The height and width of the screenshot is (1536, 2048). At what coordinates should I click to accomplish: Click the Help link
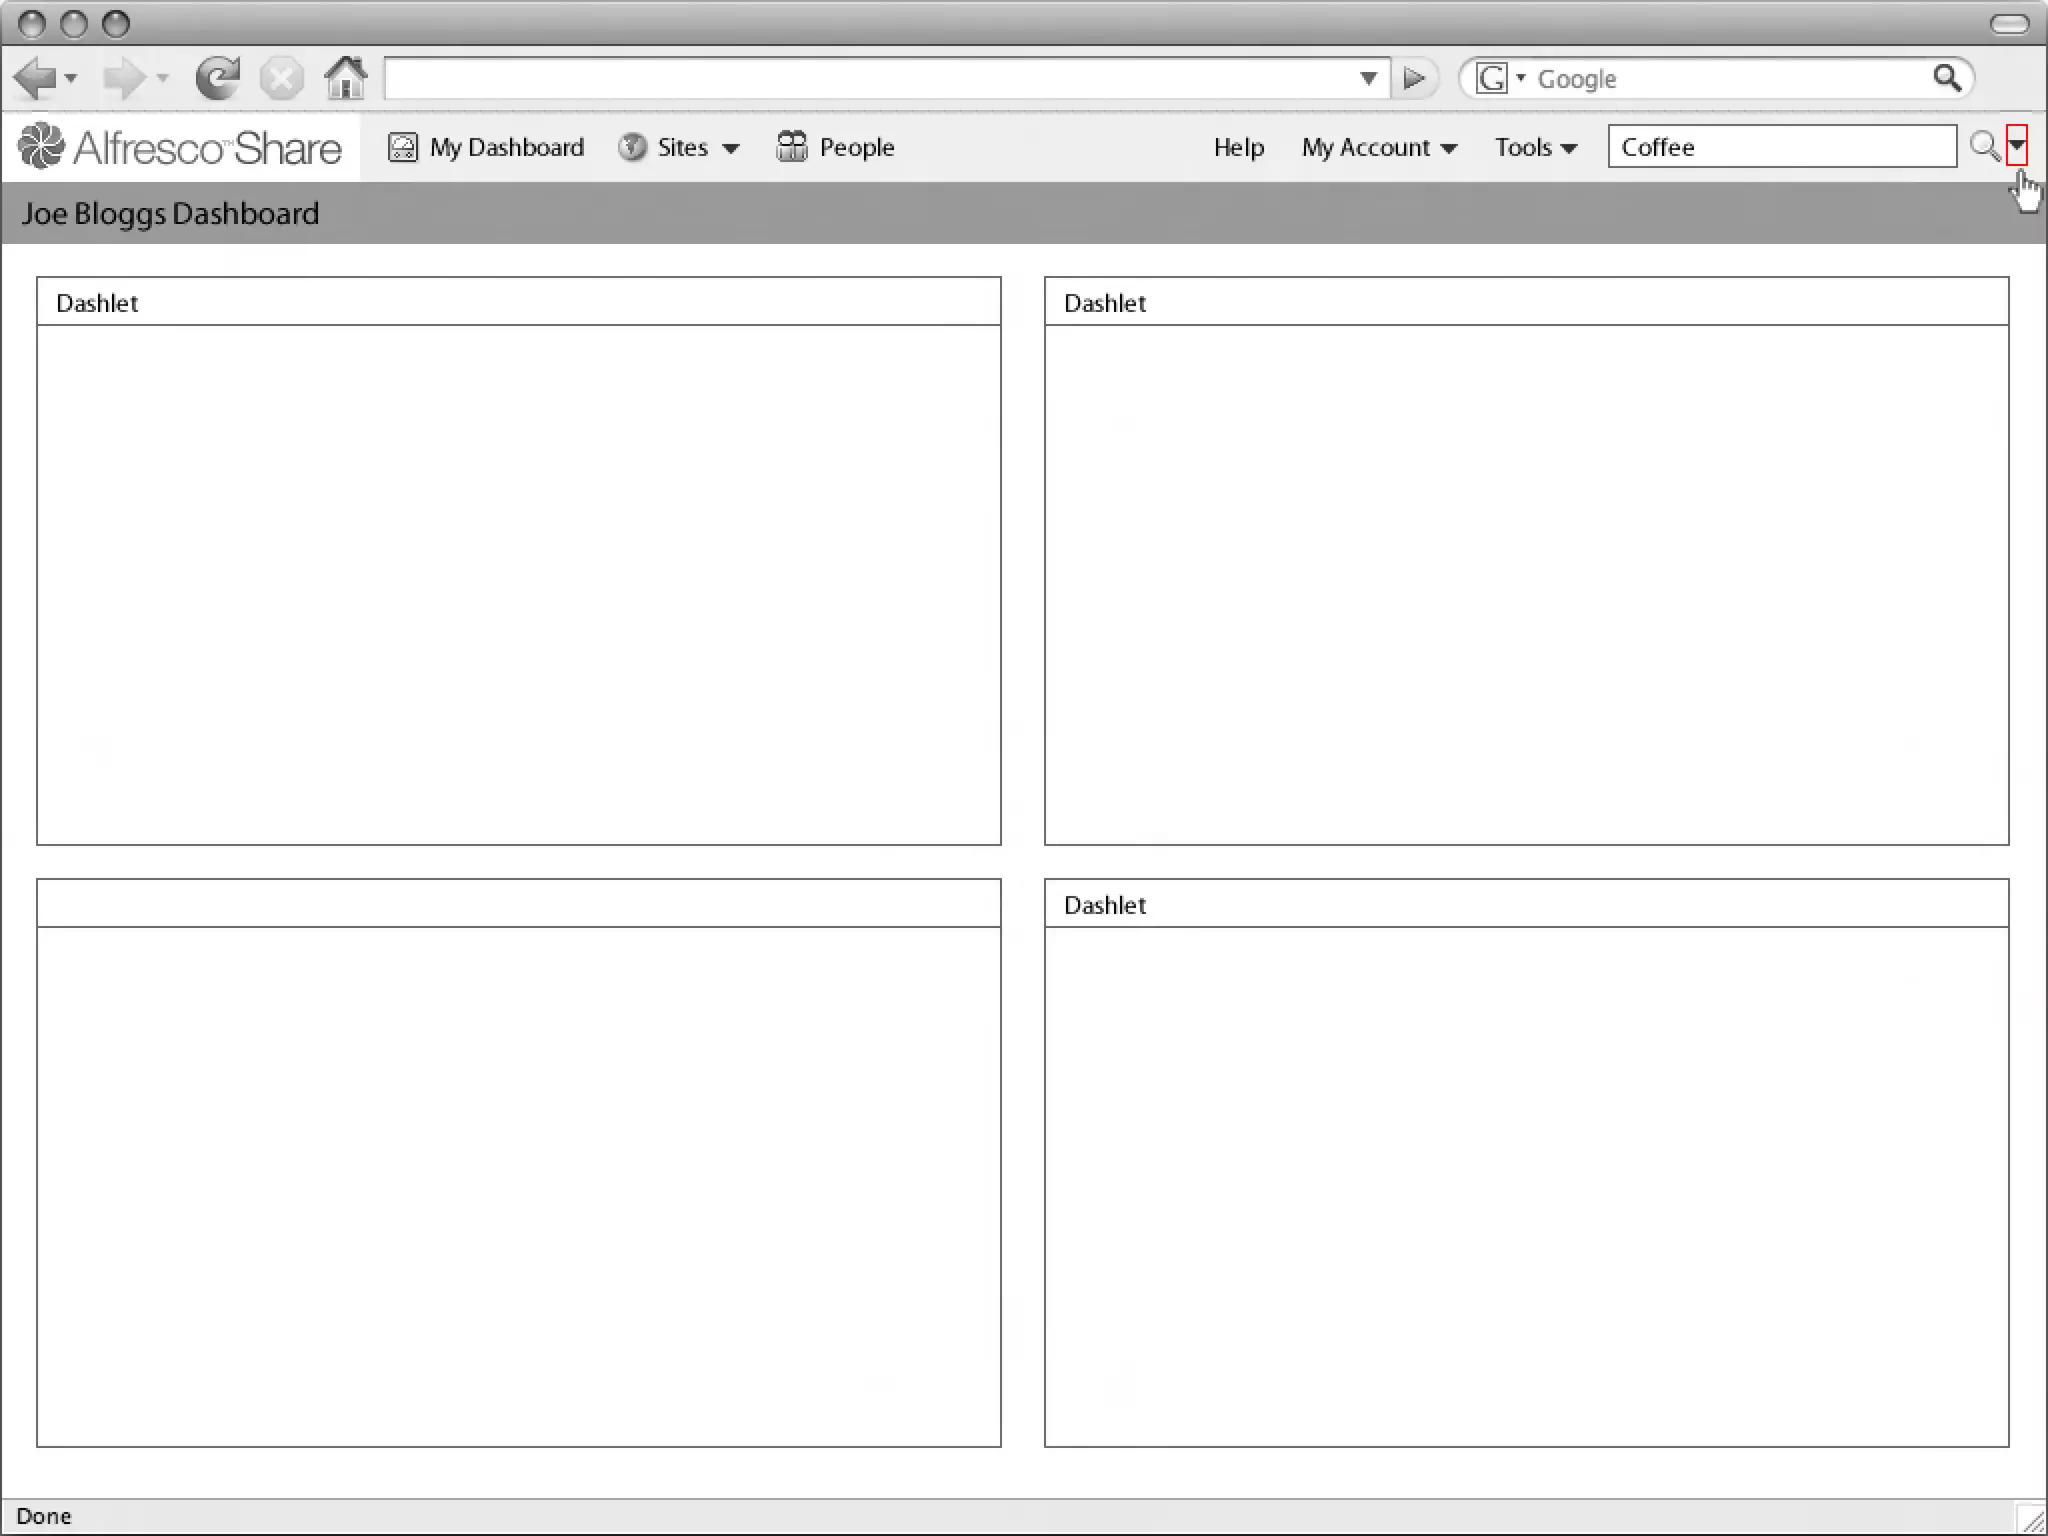[x=1238, y=148]
